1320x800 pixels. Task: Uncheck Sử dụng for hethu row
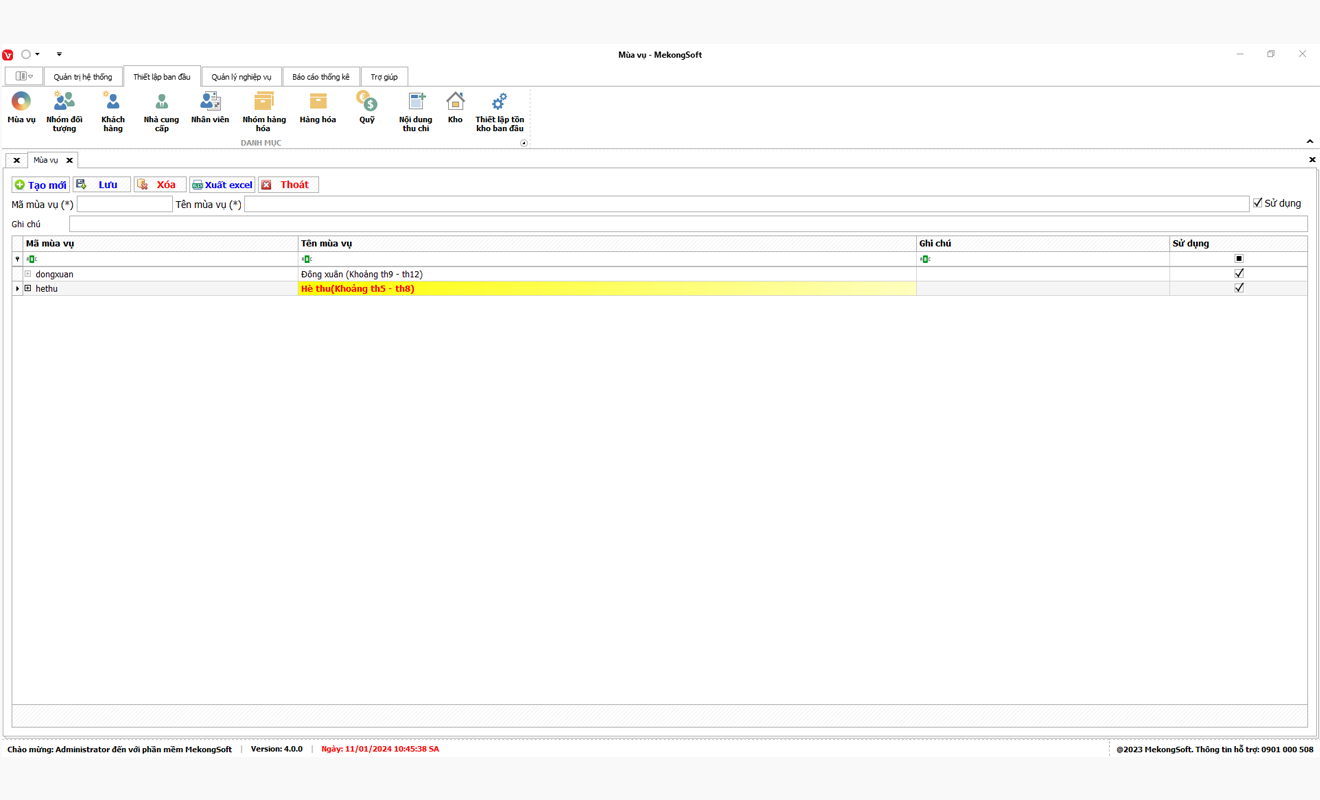click(x=1239, y=288)
